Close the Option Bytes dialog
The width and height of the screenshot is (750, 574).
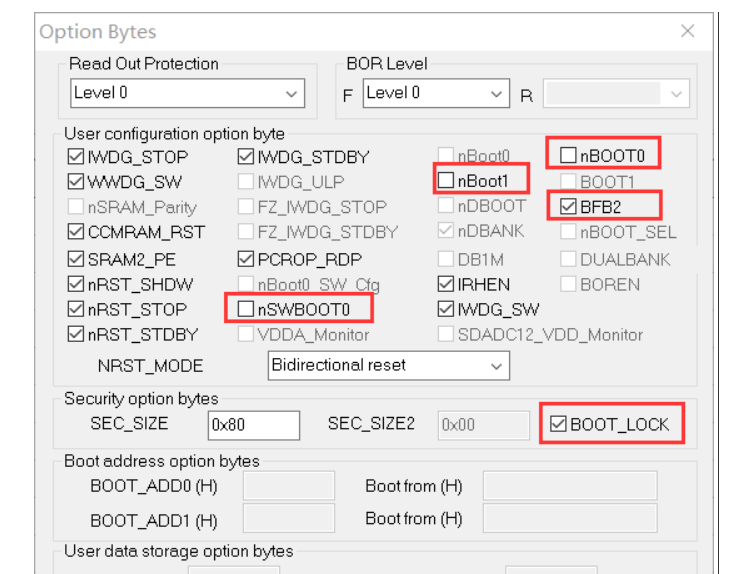coord(687,31)
